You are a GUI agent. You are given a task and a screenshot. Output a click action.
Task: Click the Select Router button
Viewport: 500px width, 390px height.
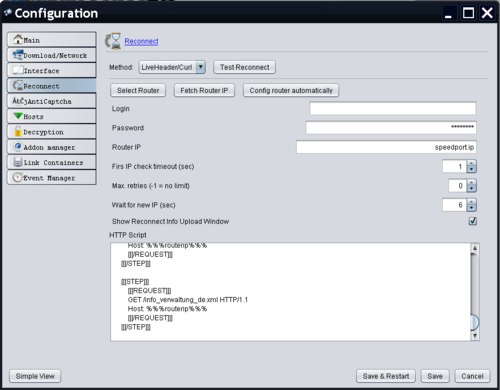(138, 90)
